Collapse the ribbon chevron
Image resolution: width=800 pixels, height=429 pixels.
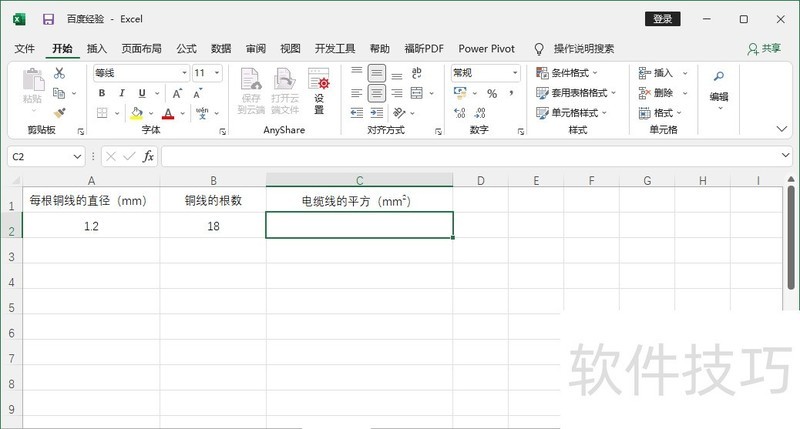tap(782, 129)
